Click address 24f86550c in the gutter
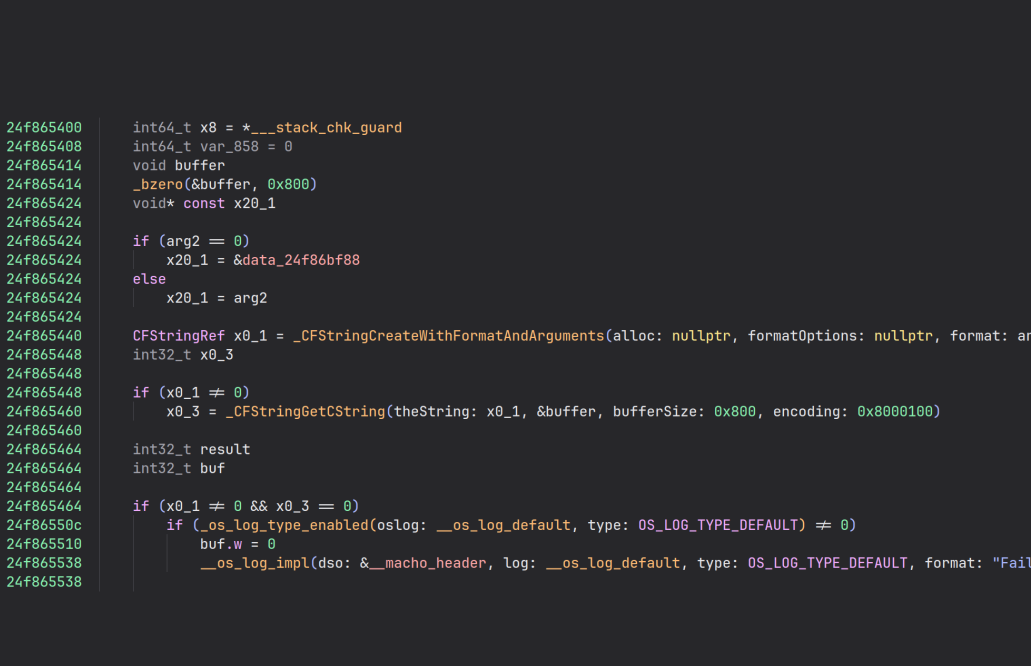 coord(44,525)
